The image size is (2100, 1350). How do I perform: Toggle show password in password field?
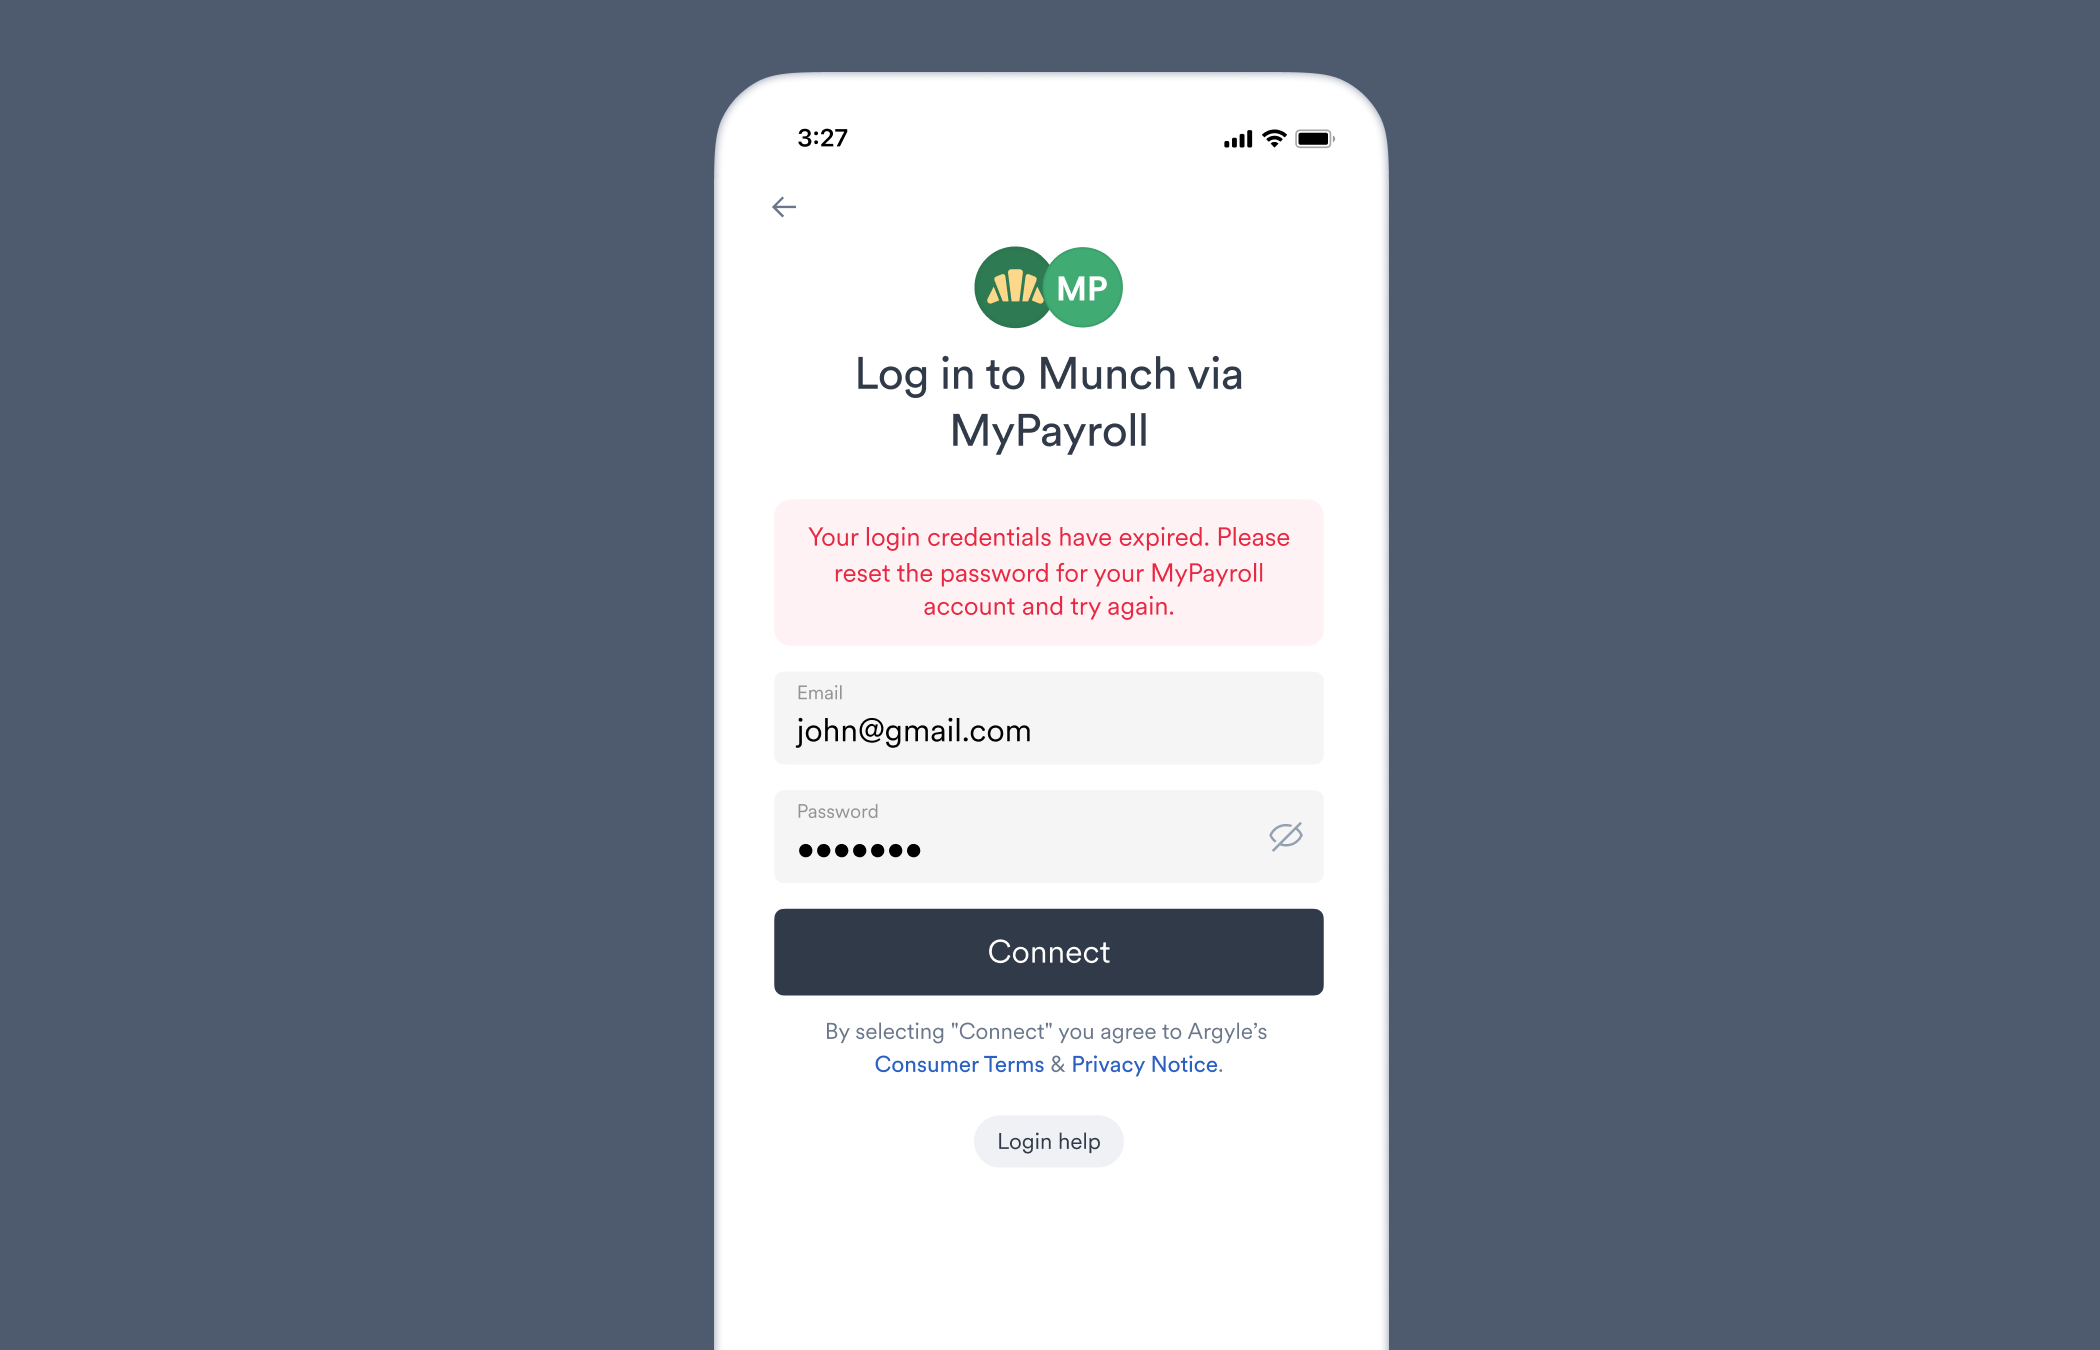click(1284, 834)
